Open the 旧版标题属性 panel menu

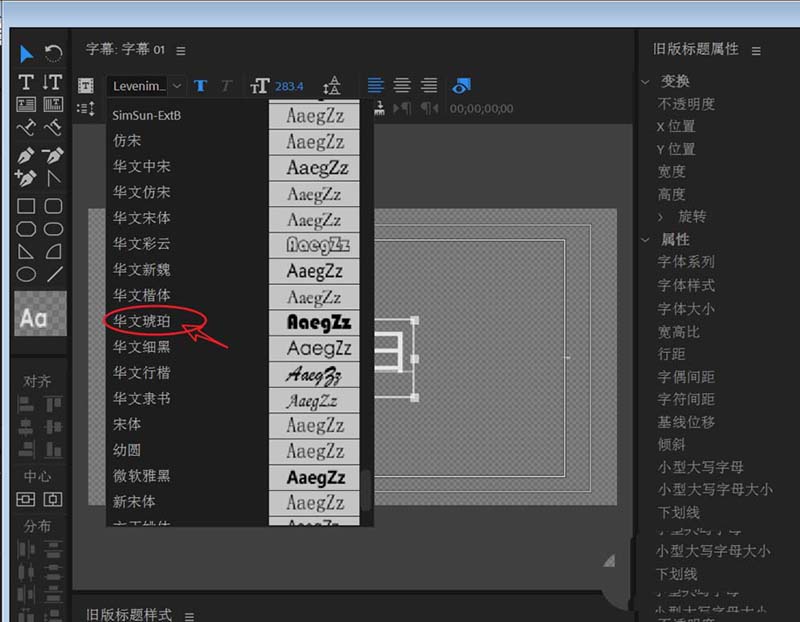pos(756,51)
